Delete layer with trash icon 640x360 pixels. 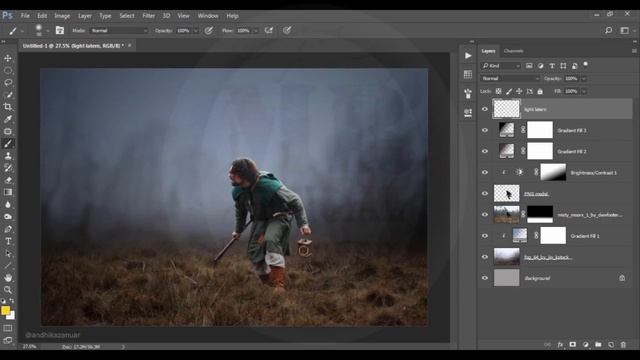[623, 345]
